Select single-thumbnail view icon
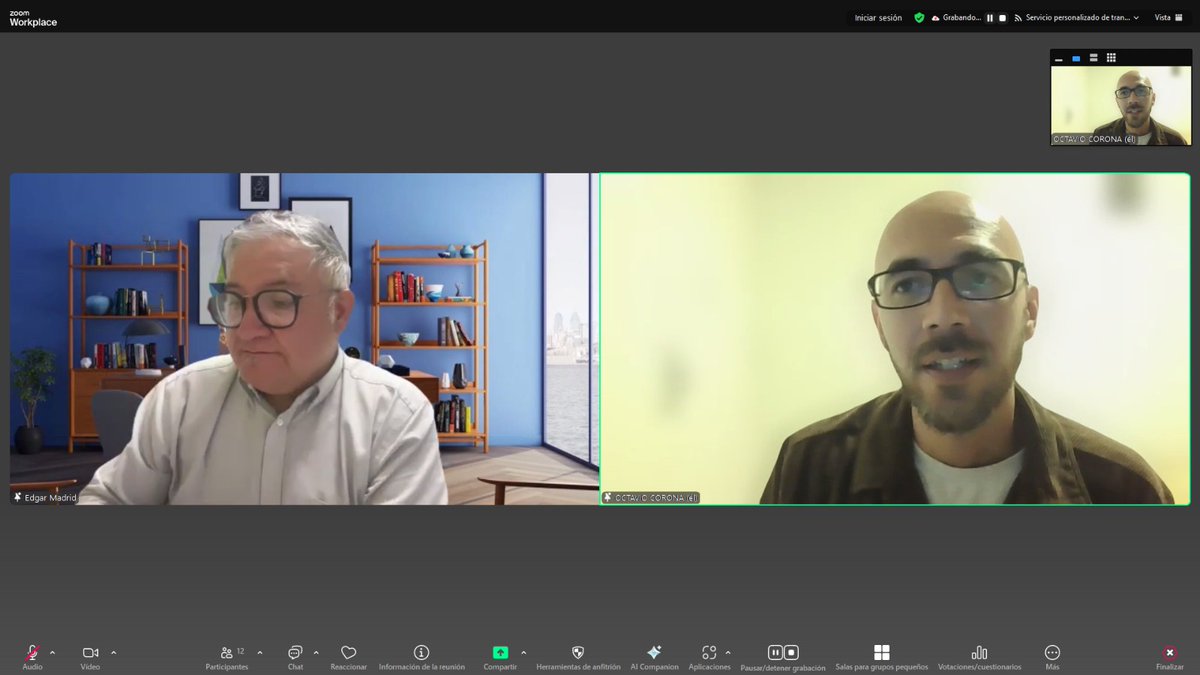 (1076, 58)
